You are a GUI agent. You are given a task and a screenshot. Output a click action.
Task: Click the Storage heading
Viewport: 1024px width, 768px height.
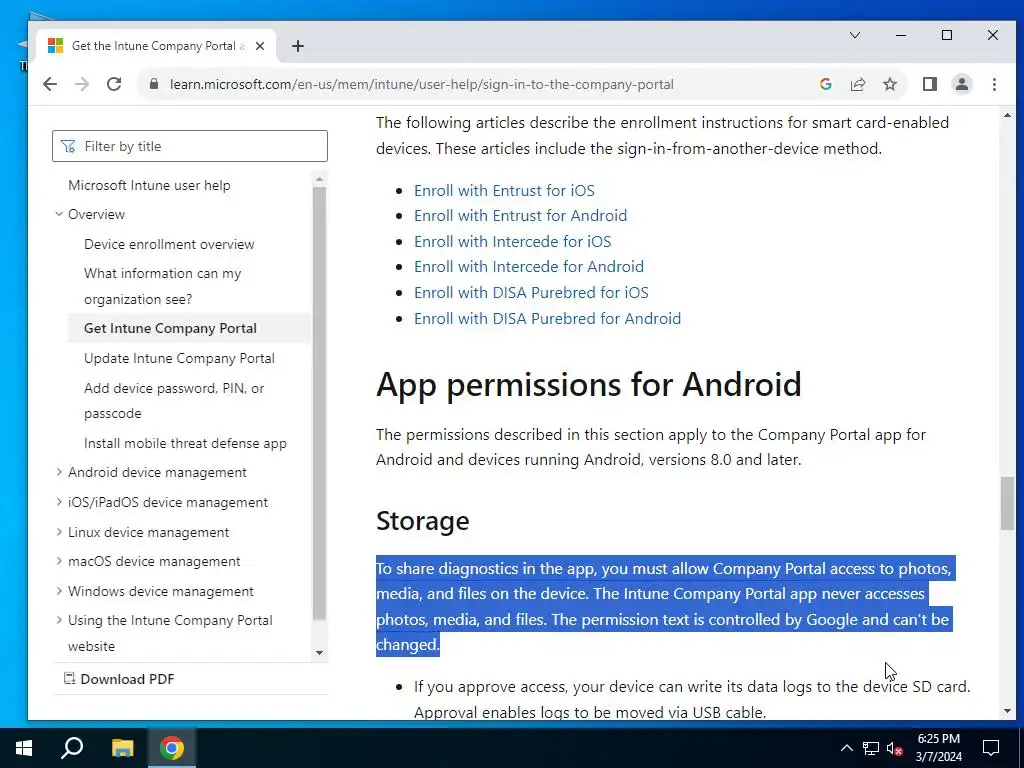pos(423,521)
